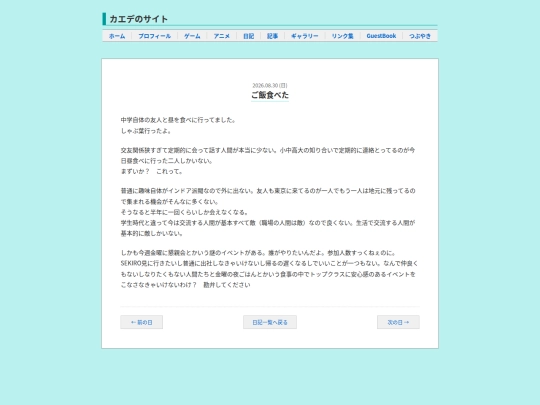
Task: Open the ホーム menu item
Action: [x=117, y=36]
